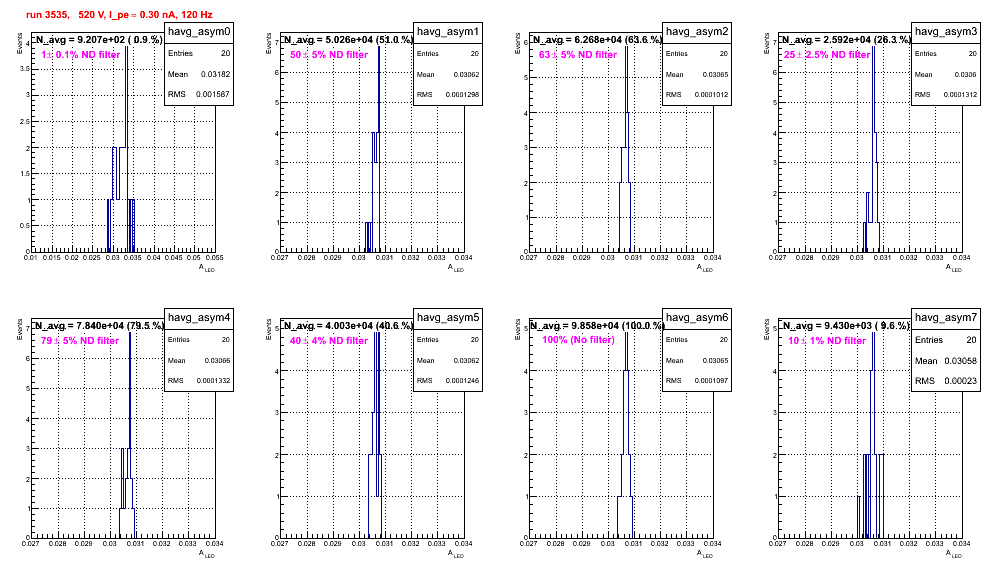
Task: Click the N_avg = 2.592e+04 label
Action: click(x=846, y=39)
